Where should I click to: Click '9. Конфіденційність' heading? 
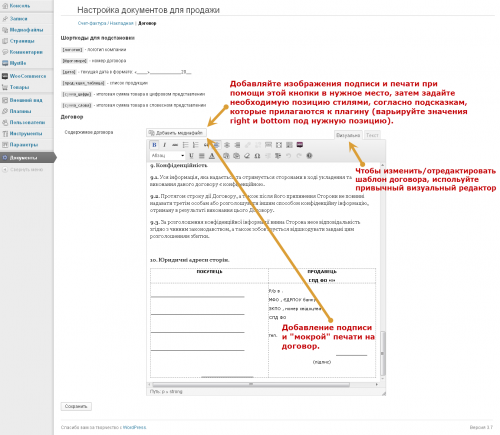coord(178,166)
